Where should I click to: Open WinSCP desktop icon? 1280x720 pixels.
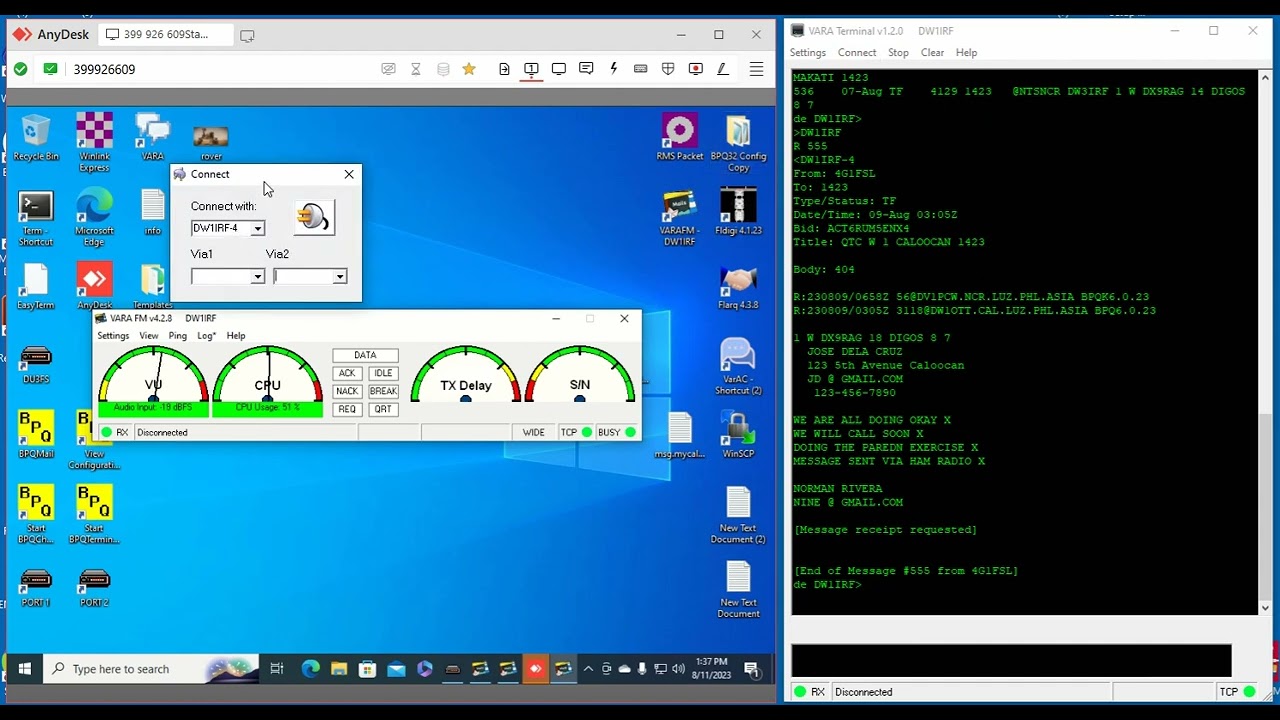click(x=738, y=435)
